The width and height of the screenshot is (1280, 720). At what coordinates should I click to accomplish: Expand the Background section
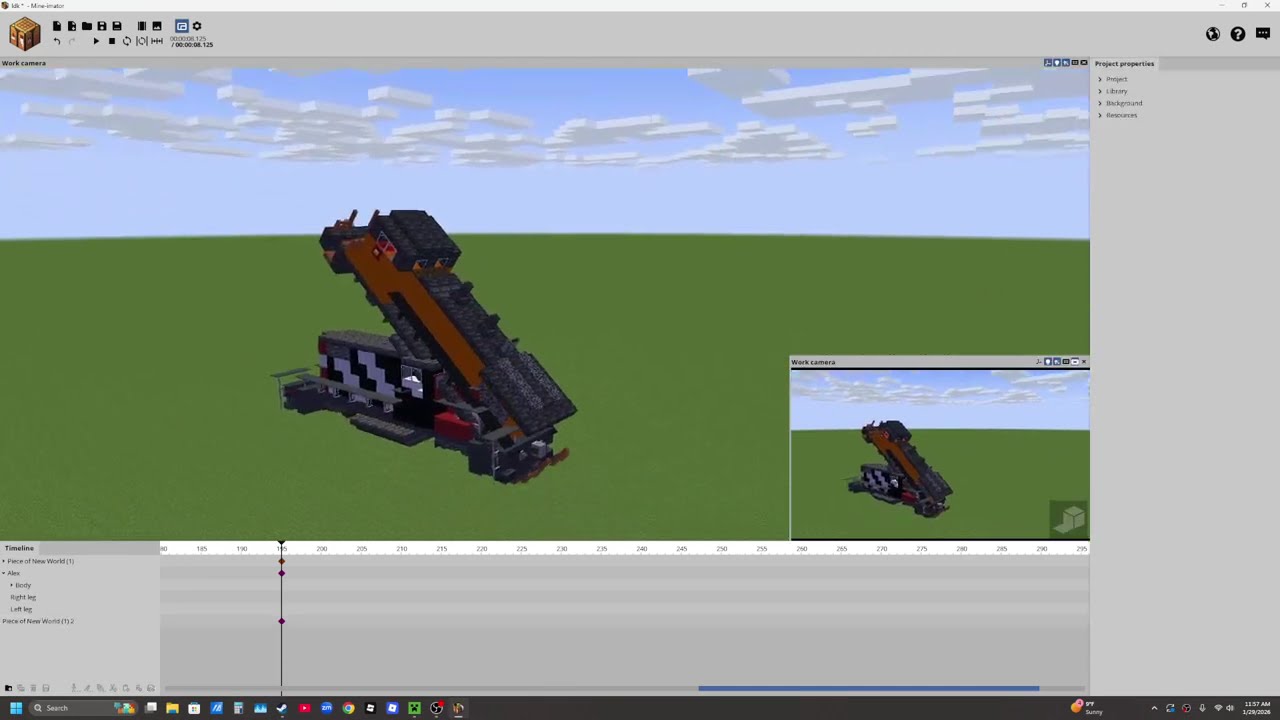[1100, 103]
